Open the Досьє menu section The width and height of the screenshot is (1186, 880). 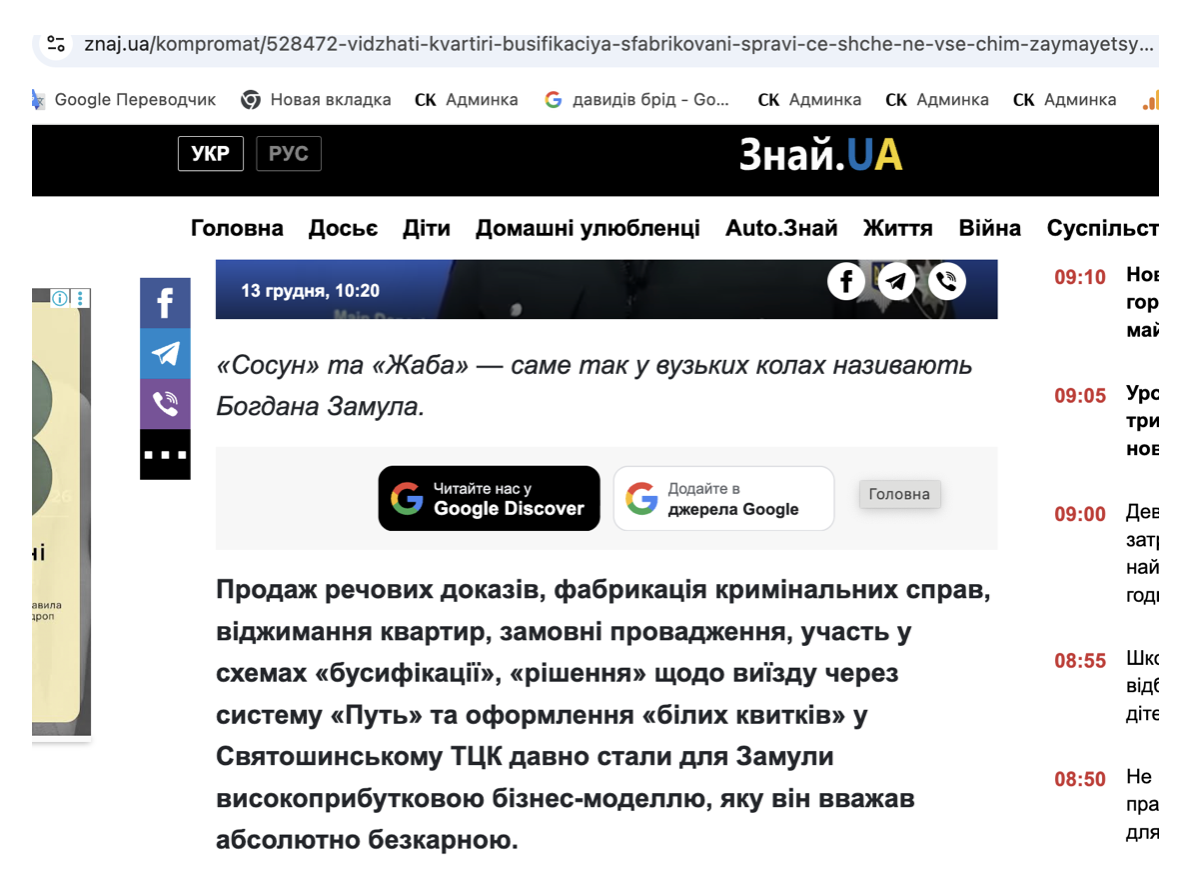point(343,228)
